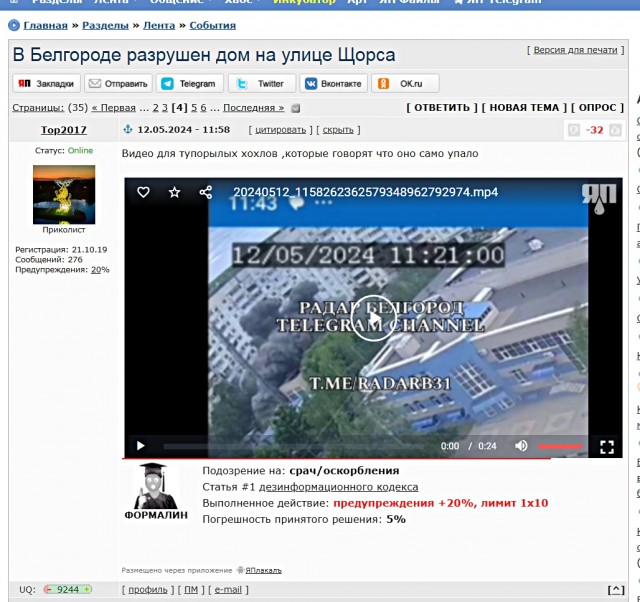Click the ФОРМАЛИН moderator image
640x602 pixels.
pos(156,491)
